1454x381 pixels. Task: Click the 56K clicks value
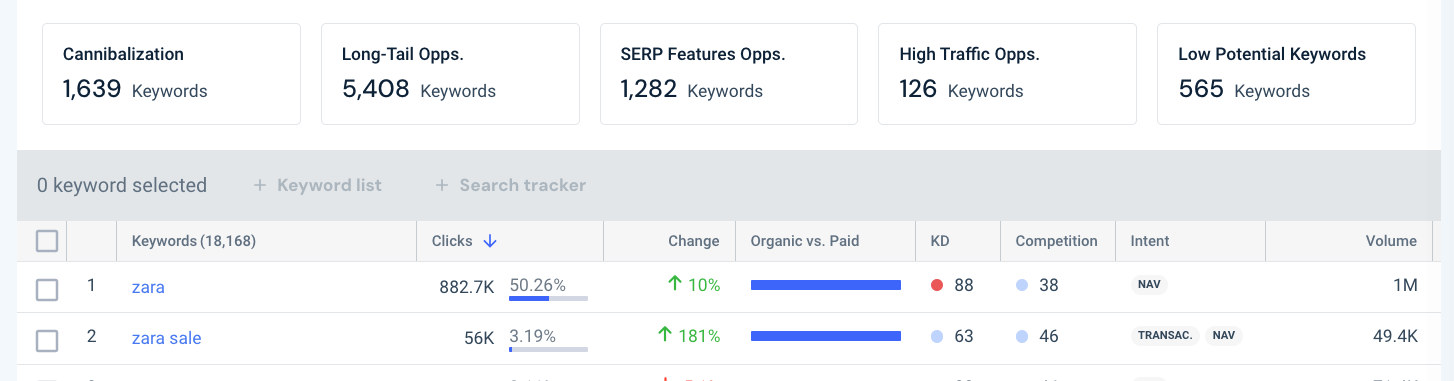[x=479, y=338]
